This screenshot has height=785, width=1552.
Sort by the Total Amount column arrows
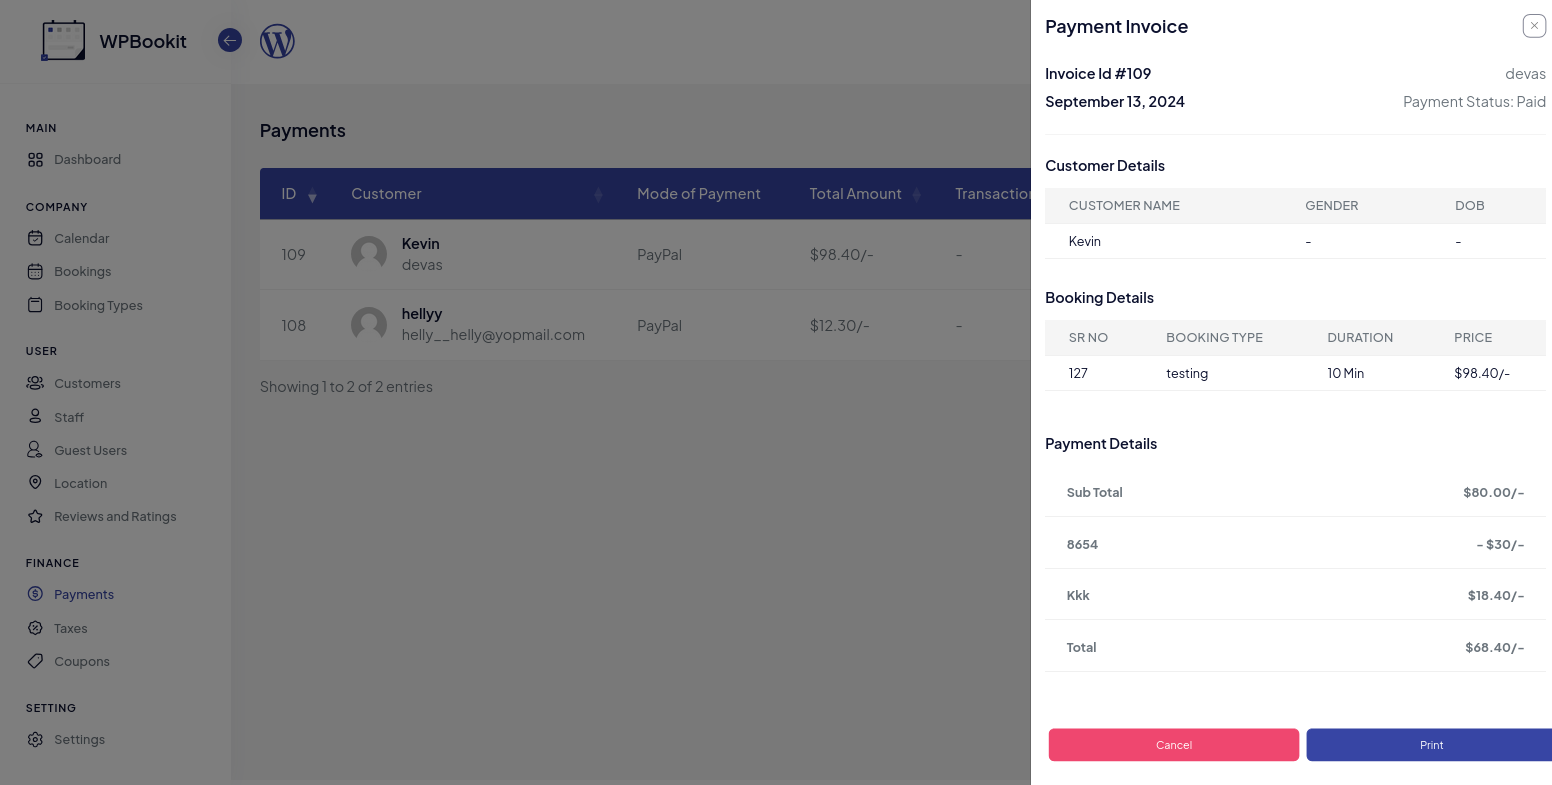coord(917,195)
